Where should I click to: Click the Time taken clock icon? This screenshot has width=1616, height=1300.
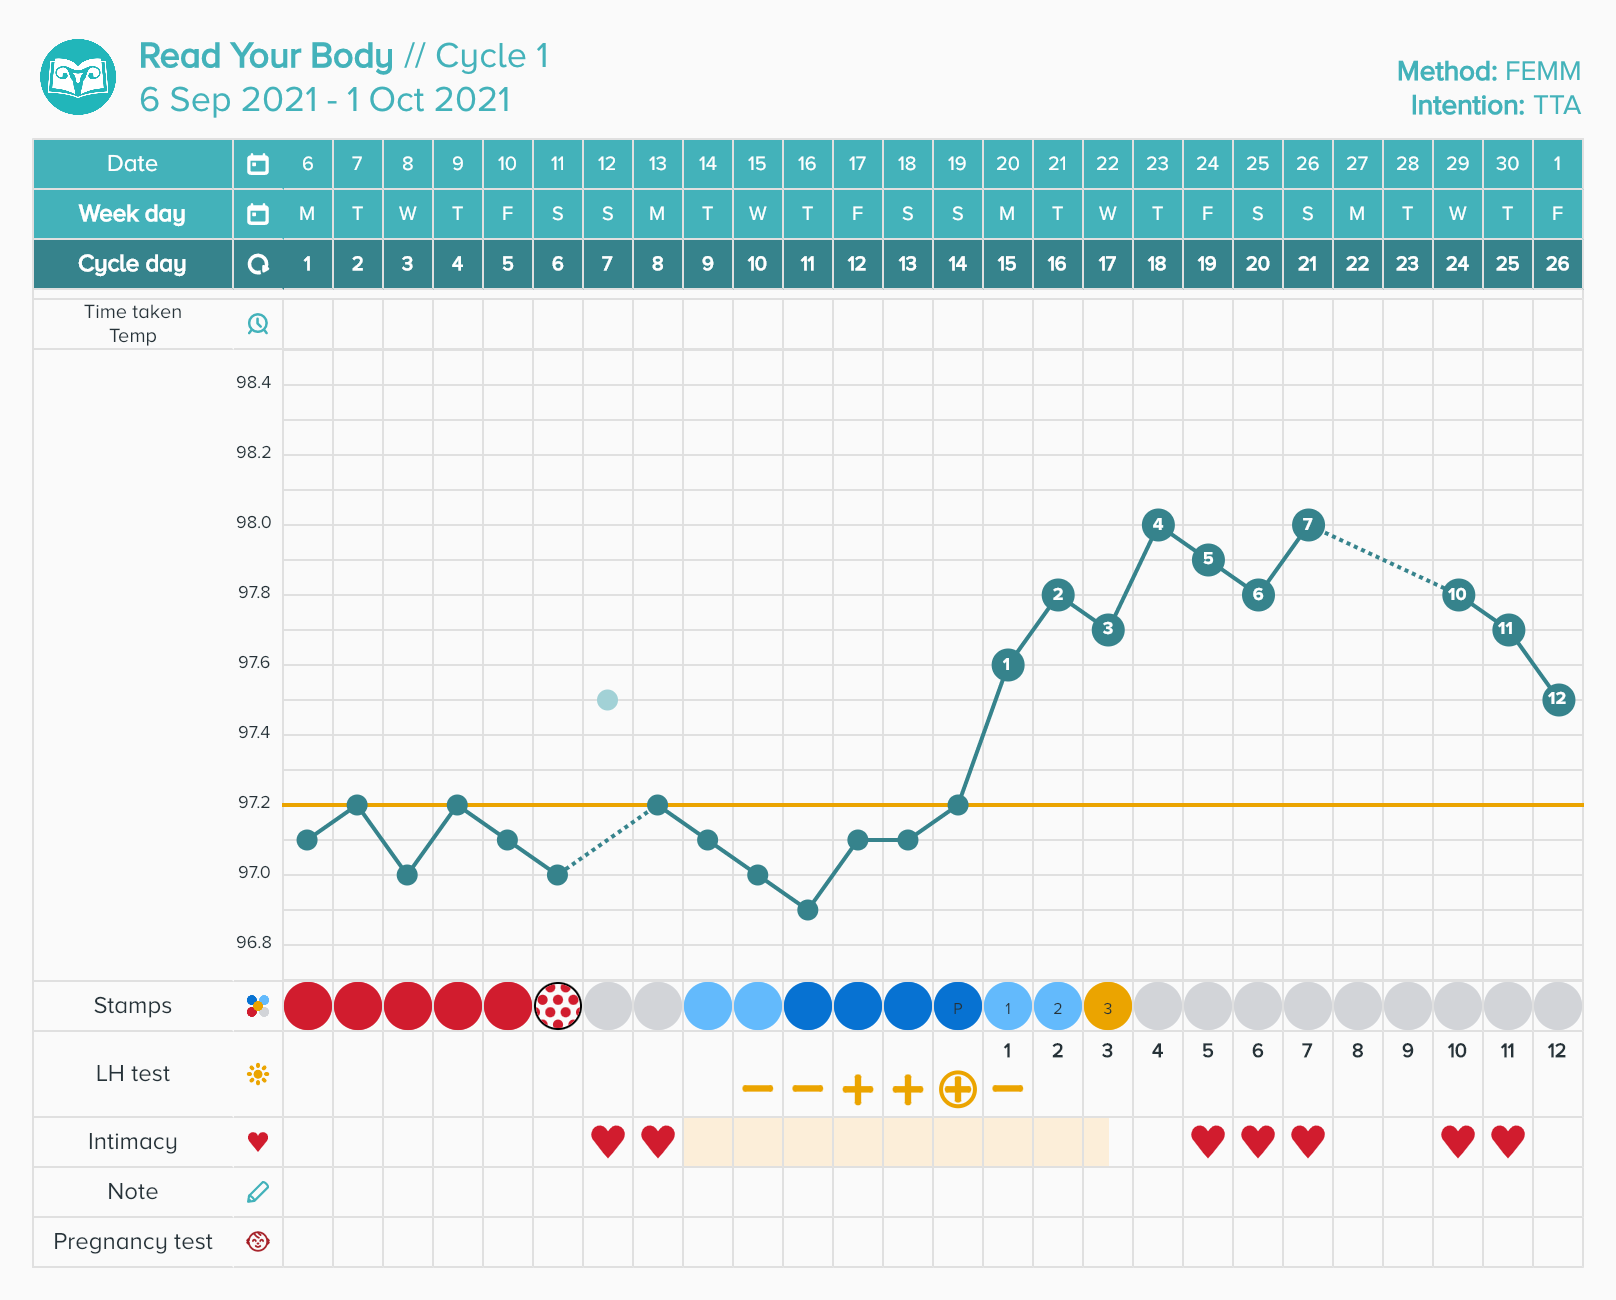pyautogui.click(x=258, y=323)
